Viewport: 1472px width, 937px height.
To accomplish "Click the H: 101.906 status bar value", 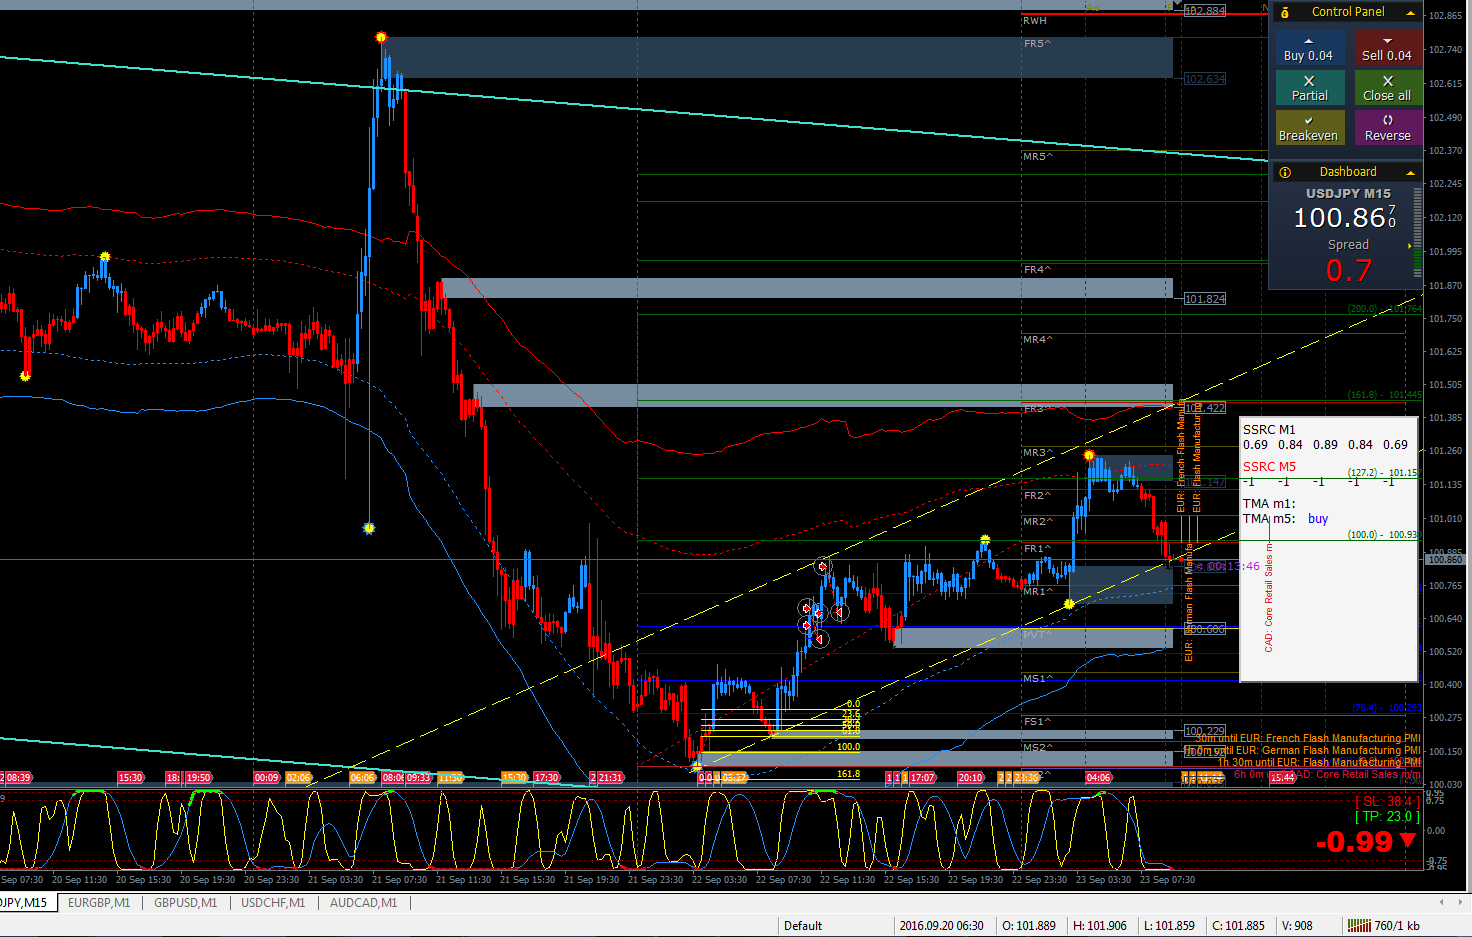I will click(1099, 925).
